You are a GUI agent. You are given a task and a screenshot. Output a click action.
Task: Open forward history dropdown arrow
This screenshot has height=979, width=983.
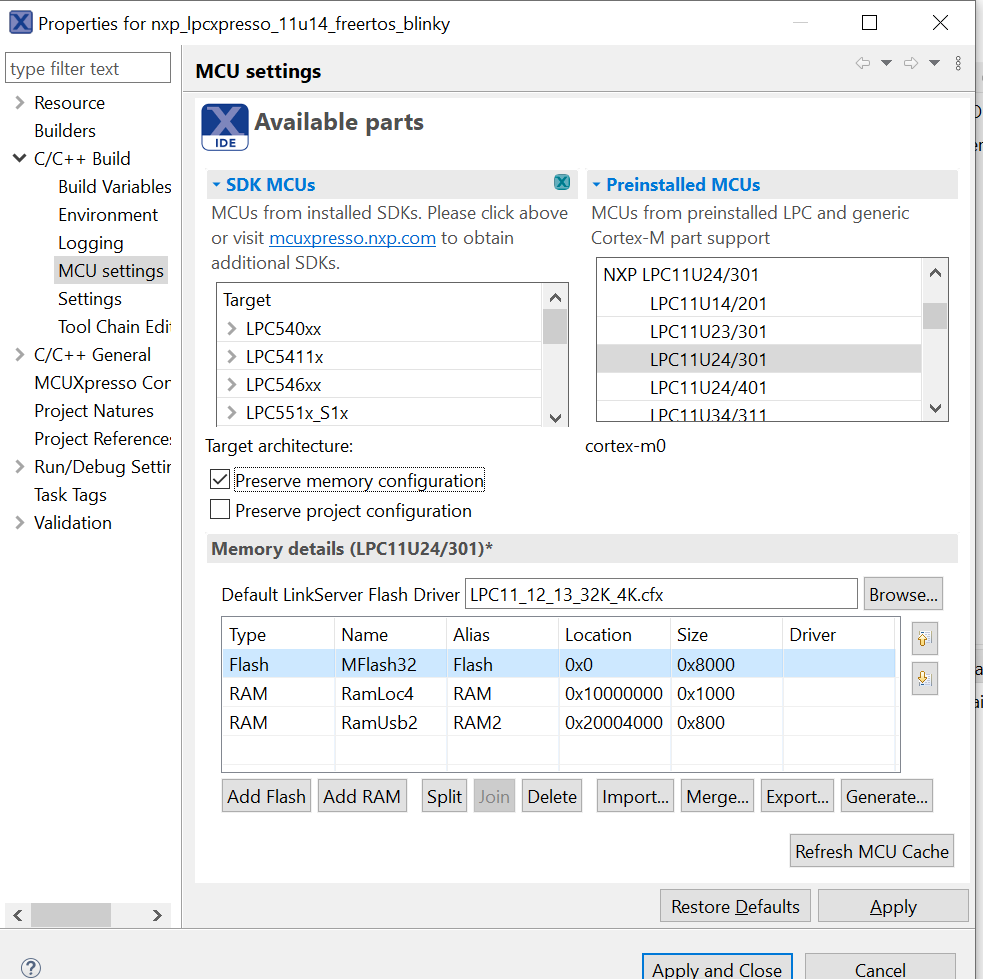934,63
